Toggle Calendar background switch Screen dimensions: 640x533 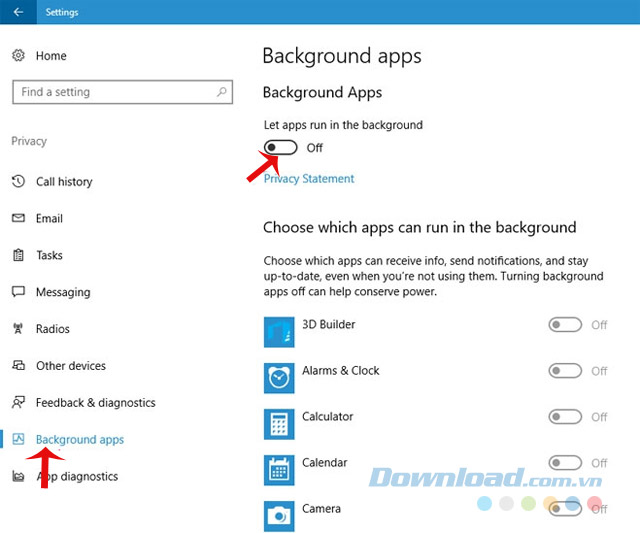(x=565, y=463)
